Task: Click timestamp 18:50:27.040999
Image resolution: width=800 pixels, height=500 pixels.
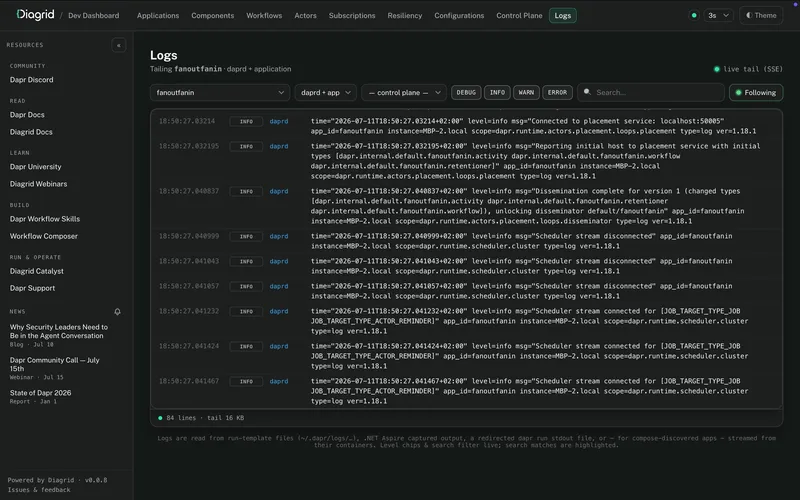Action: coord(189,236)
